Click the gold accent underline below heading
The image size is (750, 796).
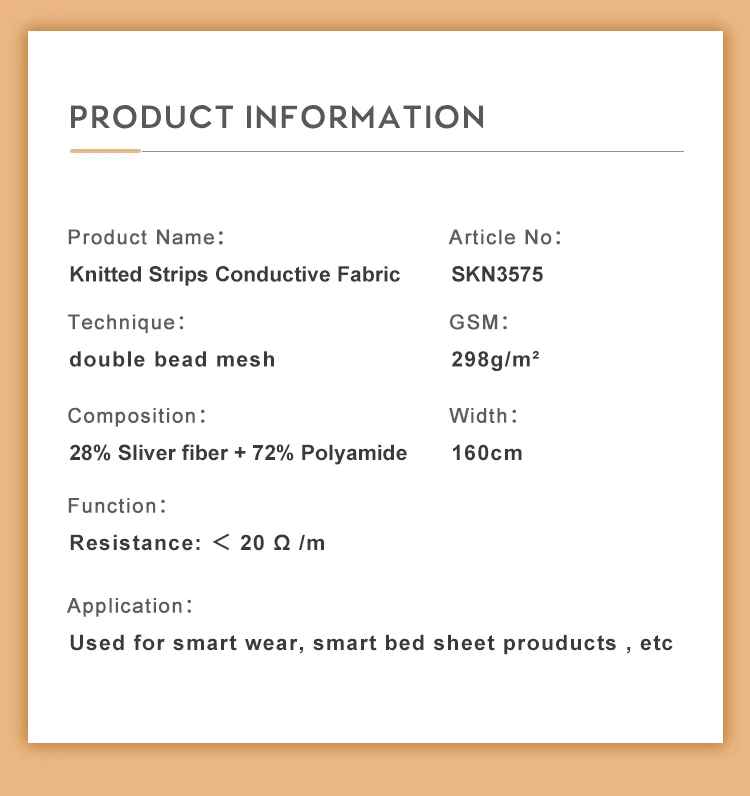click(x=105, y=151)
